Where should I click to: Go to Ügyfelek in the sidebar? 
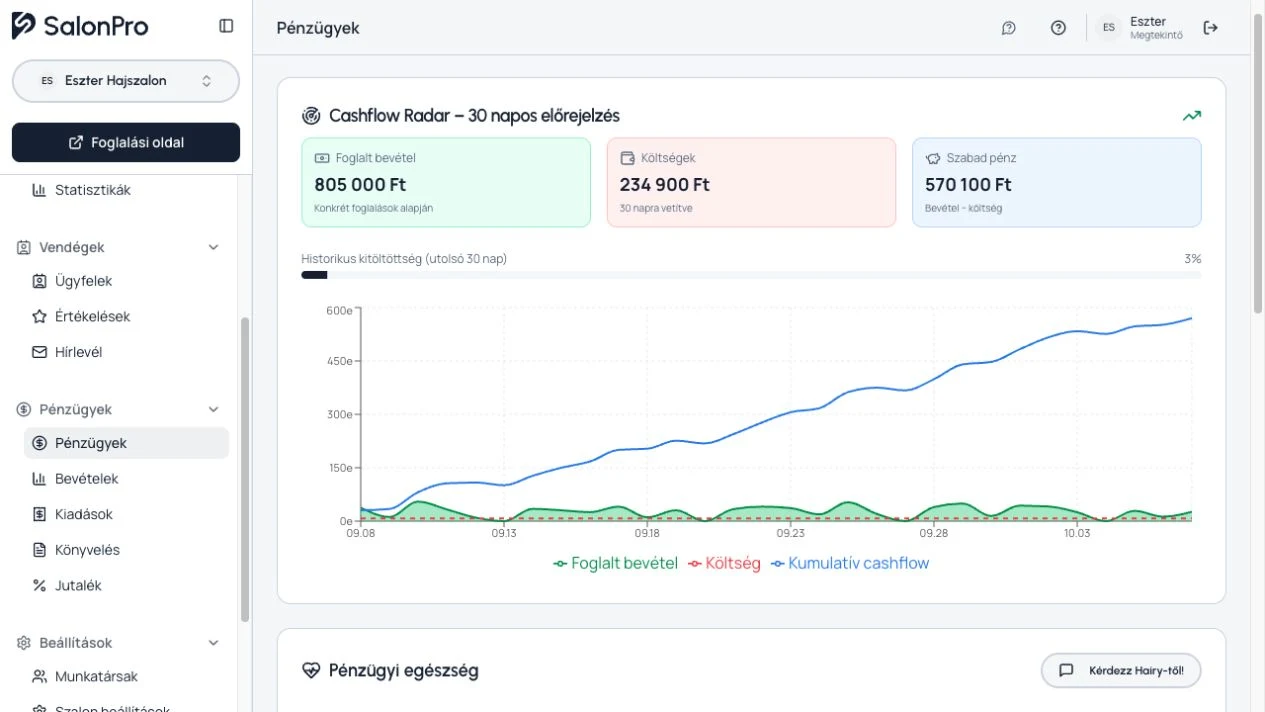[x=126, y=281]
